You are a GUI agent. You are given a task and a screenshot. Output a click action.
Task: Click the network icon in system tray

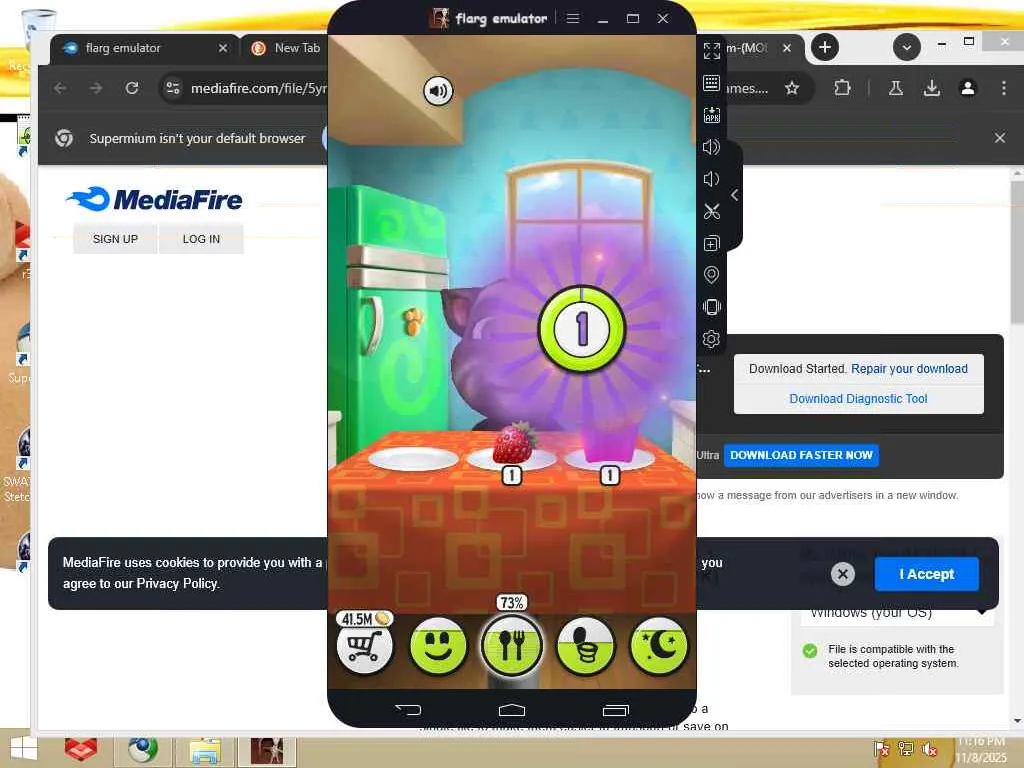click(906, 749)
